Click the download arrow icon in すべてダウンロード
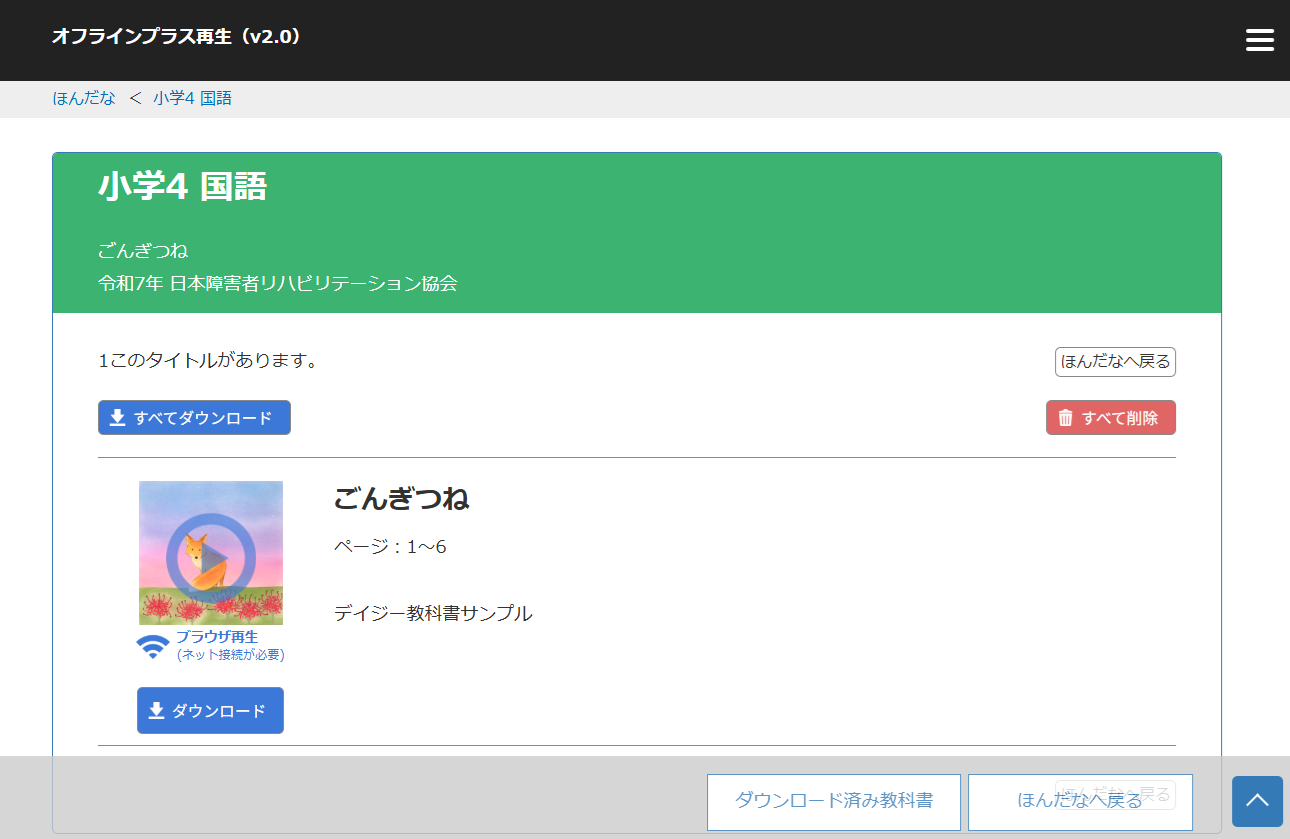Viewport: 1290px width, 839px height. point(117,418)
